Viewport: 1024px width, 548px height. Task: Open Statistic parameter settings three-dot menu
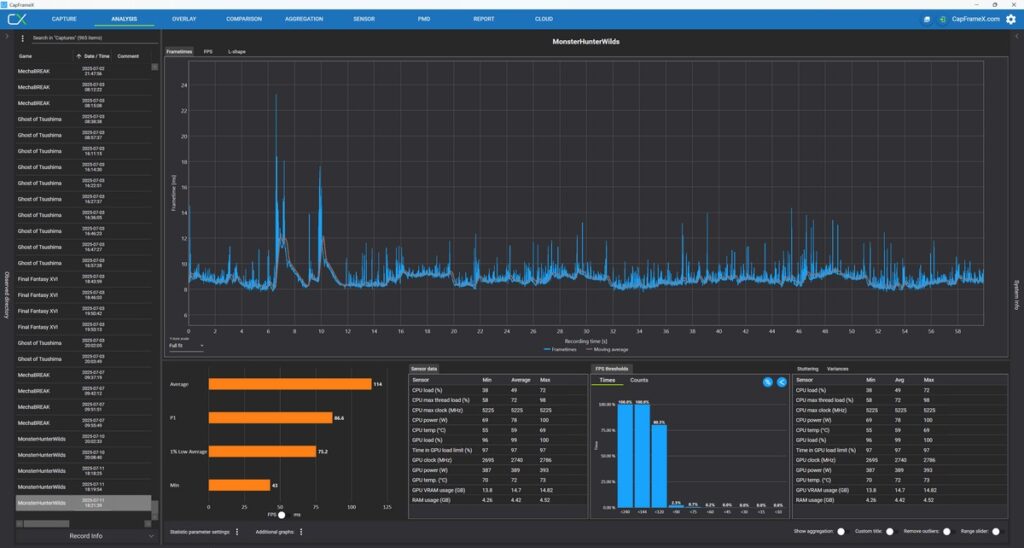tap(237, 532)
